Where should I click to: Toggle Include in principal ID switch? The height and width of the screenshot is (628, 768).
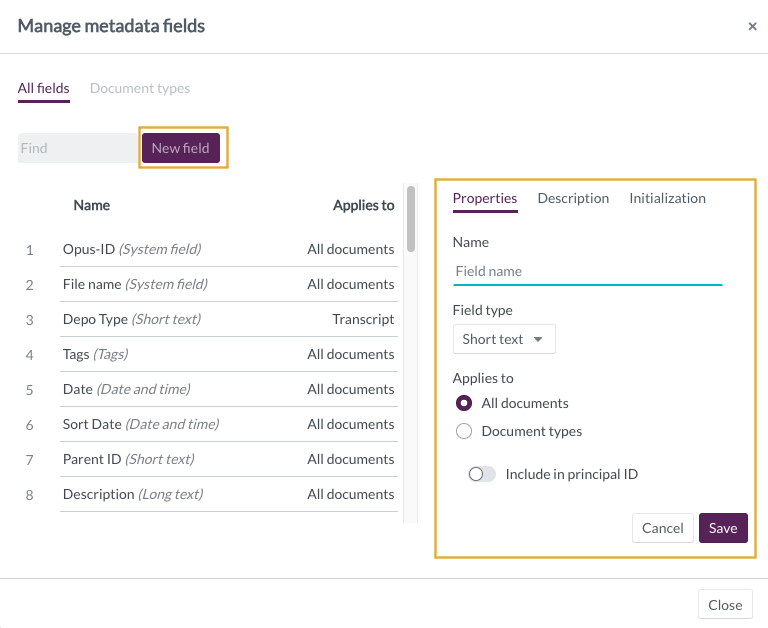[x=482, y=474]
